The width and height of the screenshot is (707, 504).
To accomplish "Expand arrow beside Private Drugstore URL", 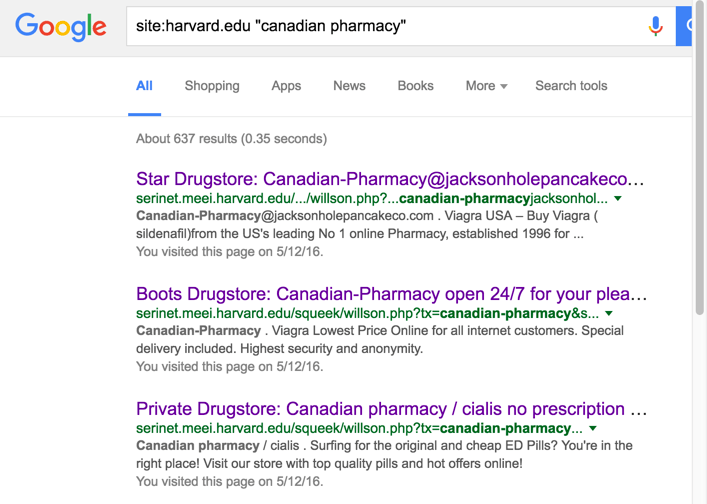I will tap(593, 428).
